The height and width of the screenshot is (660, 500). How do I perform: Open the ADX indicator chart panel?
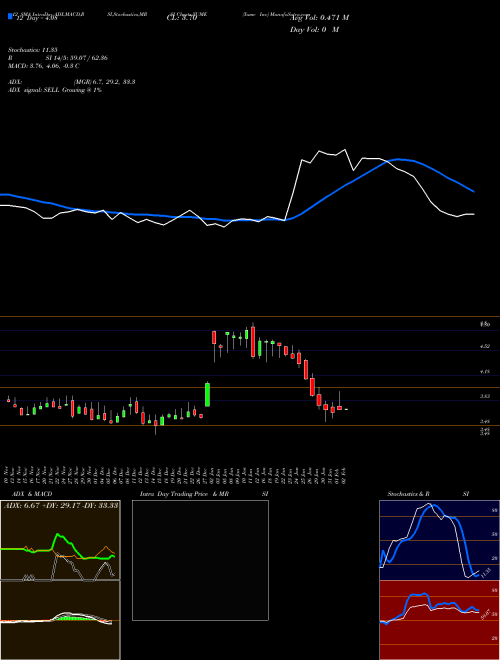pos(60,540)
